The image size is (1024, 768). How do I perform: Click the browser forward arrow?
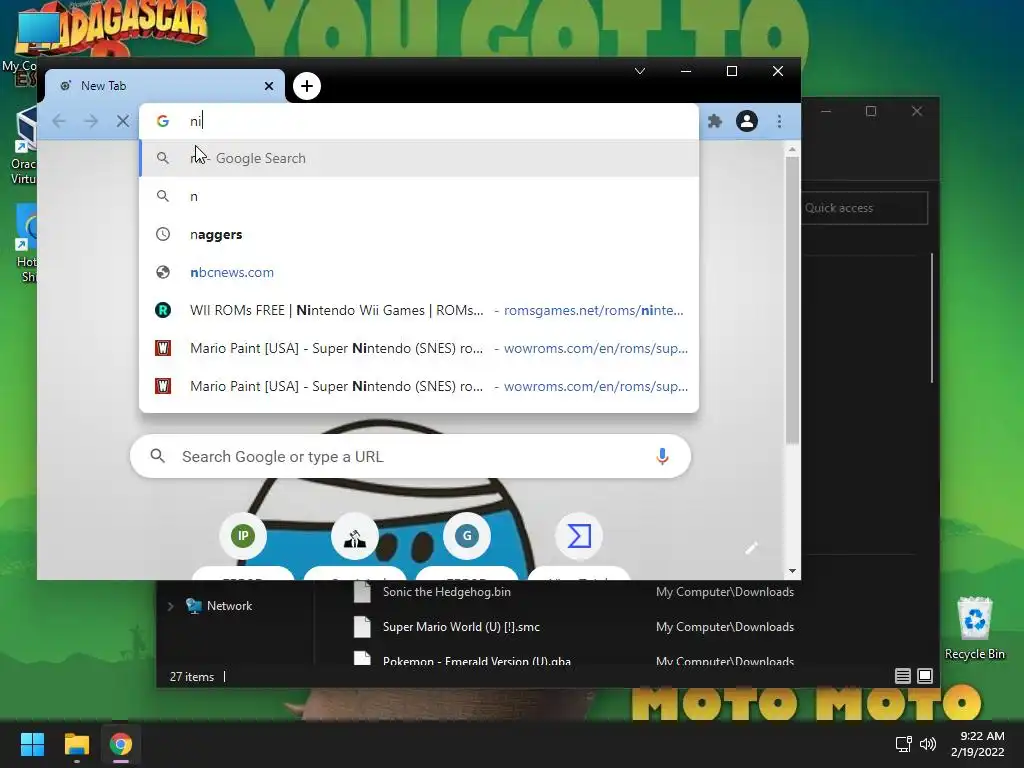pos(91,121)
